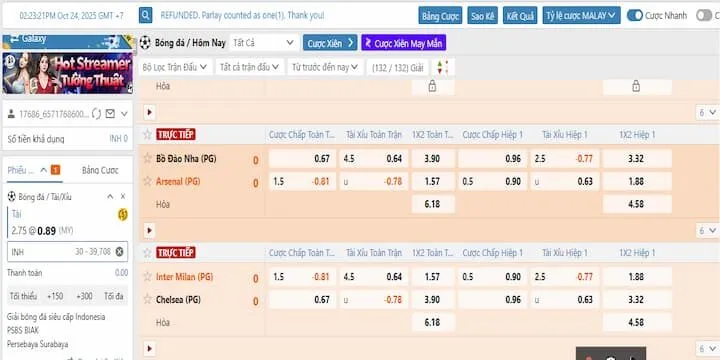Star the Bồ Đào Nha match header
Viewport: 720px width, 360px height.
147,135
